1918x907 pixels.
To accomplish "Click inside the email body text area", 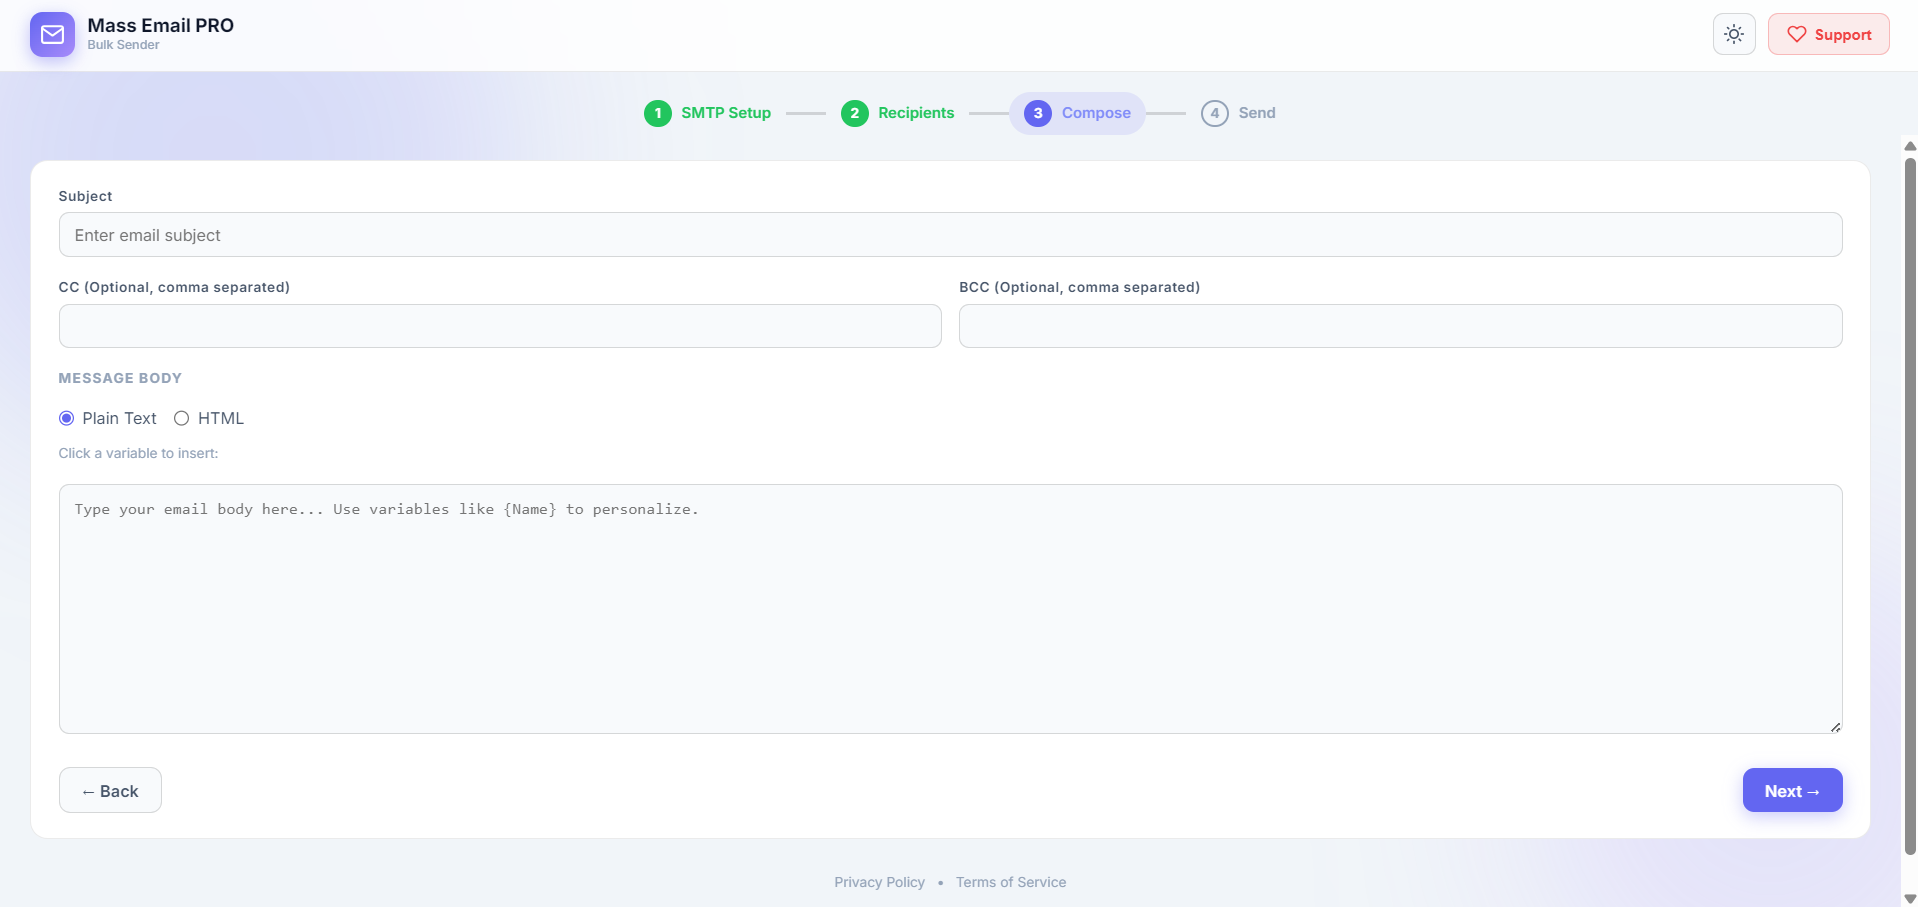I will click(950, 609).
